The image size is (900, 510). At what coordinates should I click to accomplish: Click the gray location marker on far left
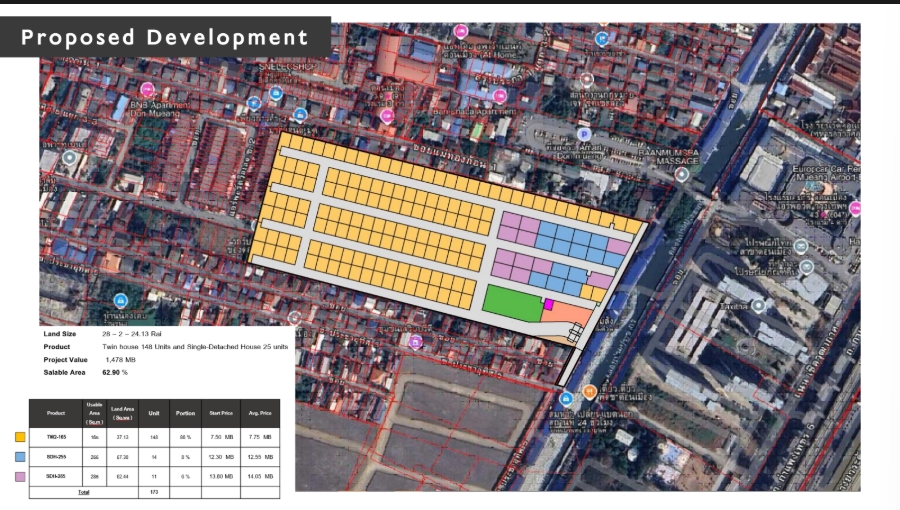tap(69, 158)
